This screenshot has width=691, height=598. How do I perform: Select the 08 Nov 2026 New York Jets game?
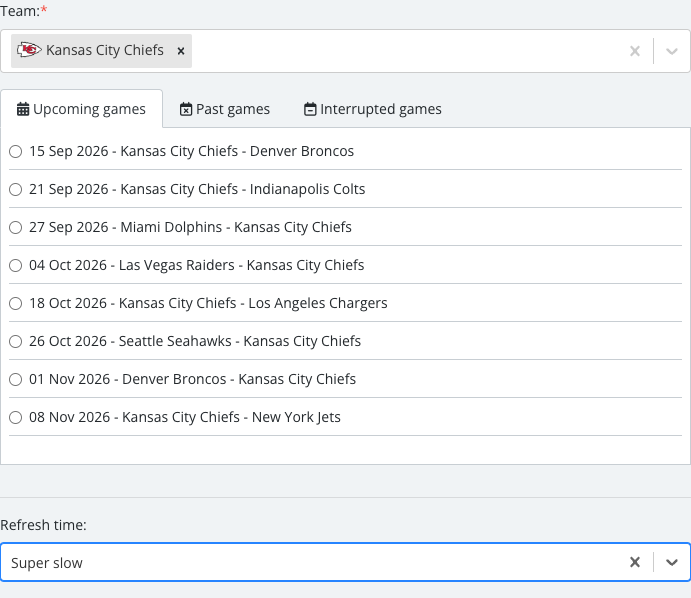[16, 417]
